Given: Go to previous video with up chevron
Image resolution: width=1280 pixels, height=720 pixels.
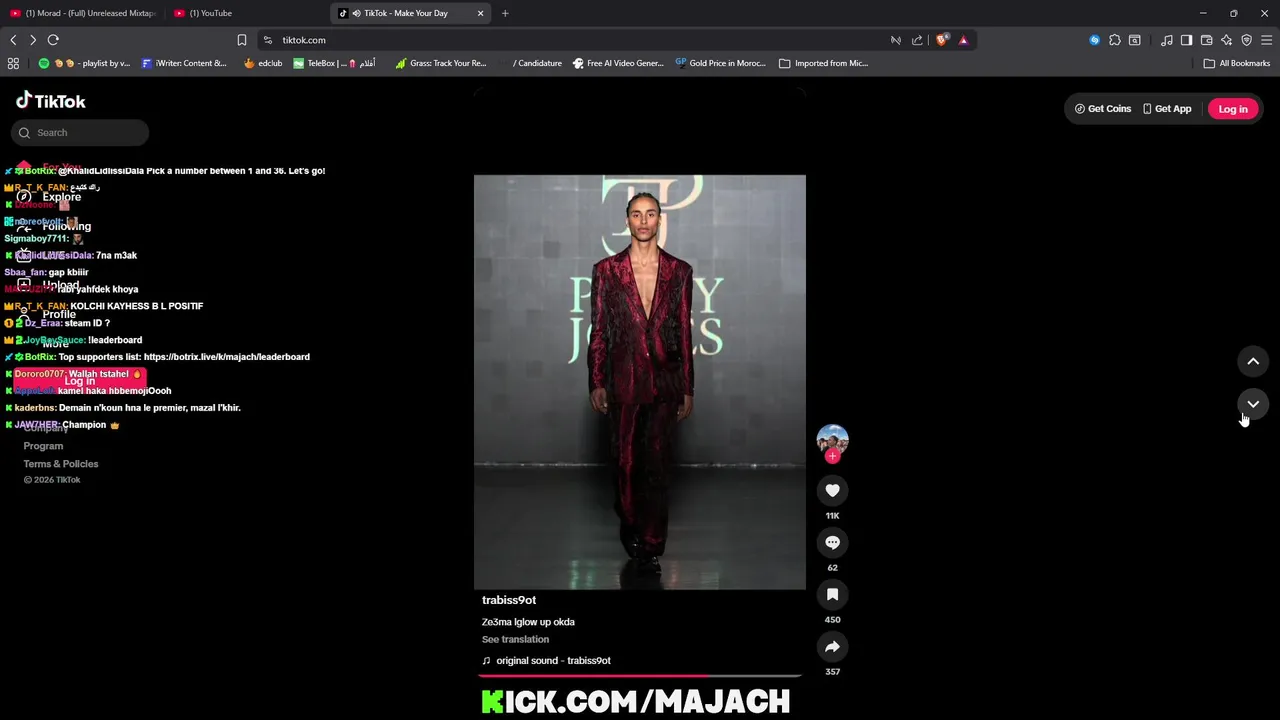Looking at the screenshot, I should click(x=1253, y=361).
